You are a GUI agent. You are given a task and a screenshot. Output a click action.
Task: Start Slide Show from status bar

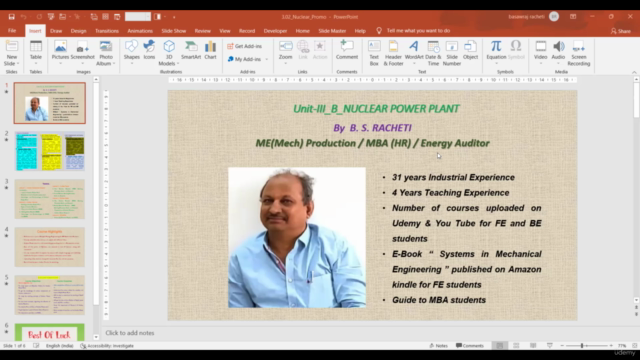pos(550,346)
